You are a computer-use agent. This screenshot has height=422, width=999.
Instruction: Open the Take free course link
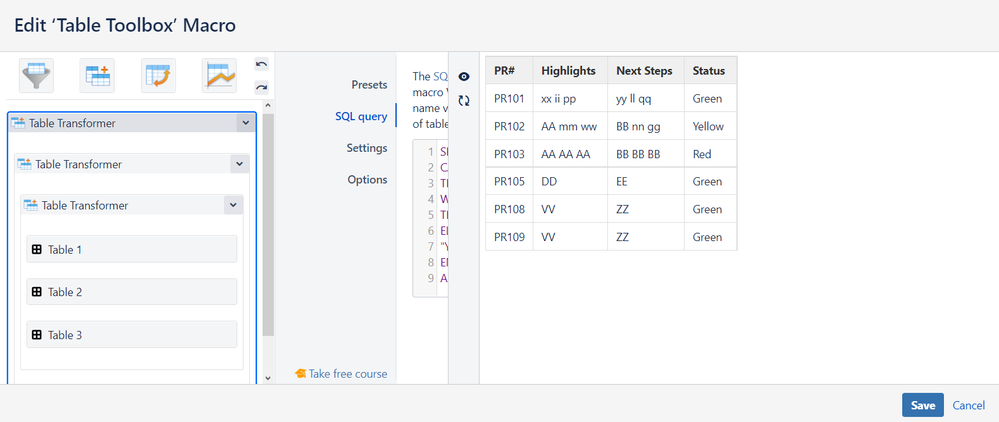tap(341, 374)
